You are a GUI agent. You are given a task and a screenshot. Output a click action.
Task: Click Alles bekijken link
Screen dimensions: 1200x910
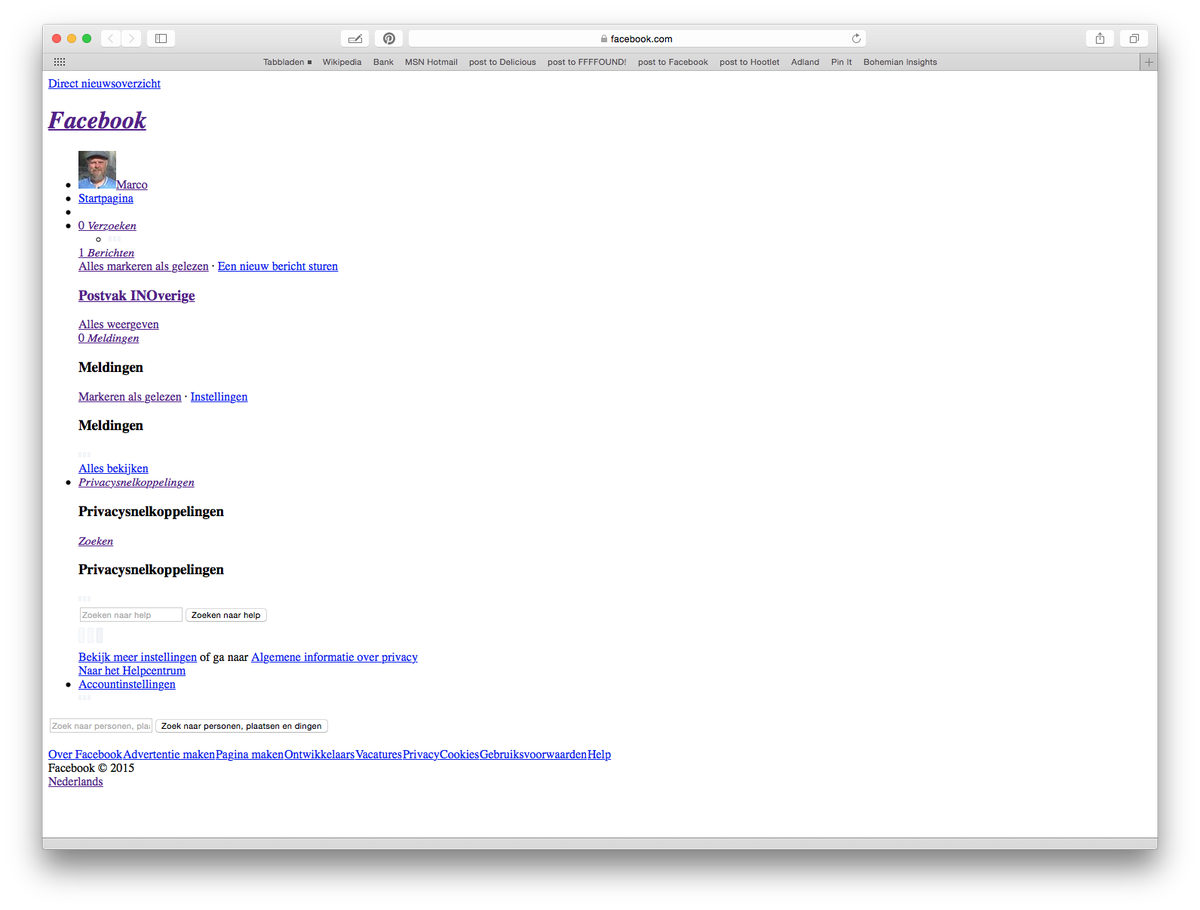114,469
